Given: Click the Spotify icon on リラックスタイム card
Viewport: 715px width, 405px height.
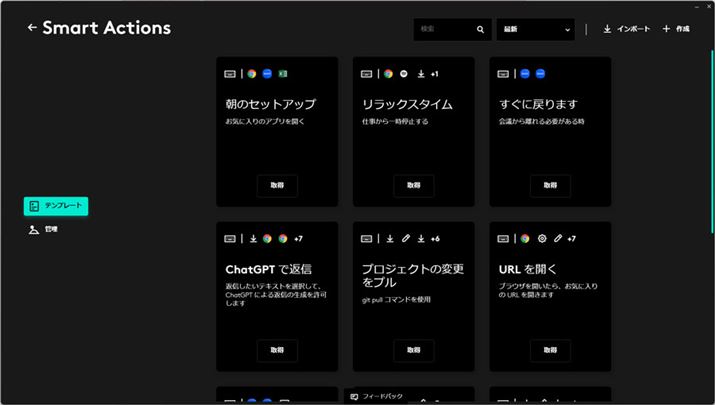Looking at the screenshot, I should click(x=404, y=74).
